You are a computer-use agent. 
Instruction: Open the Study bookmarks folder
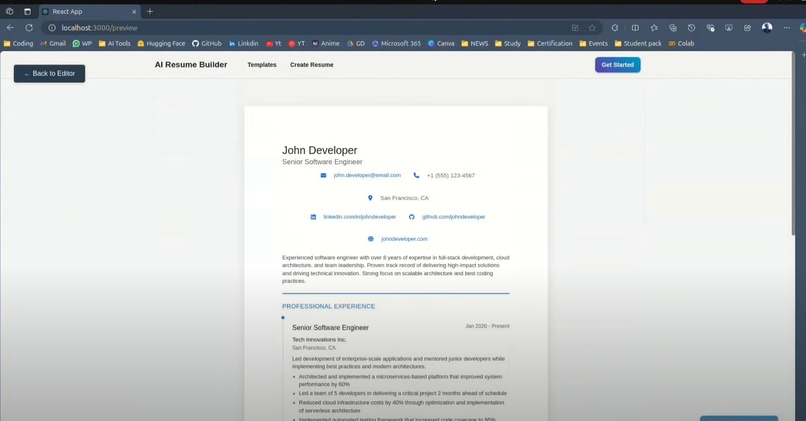(x=508, y=44)
